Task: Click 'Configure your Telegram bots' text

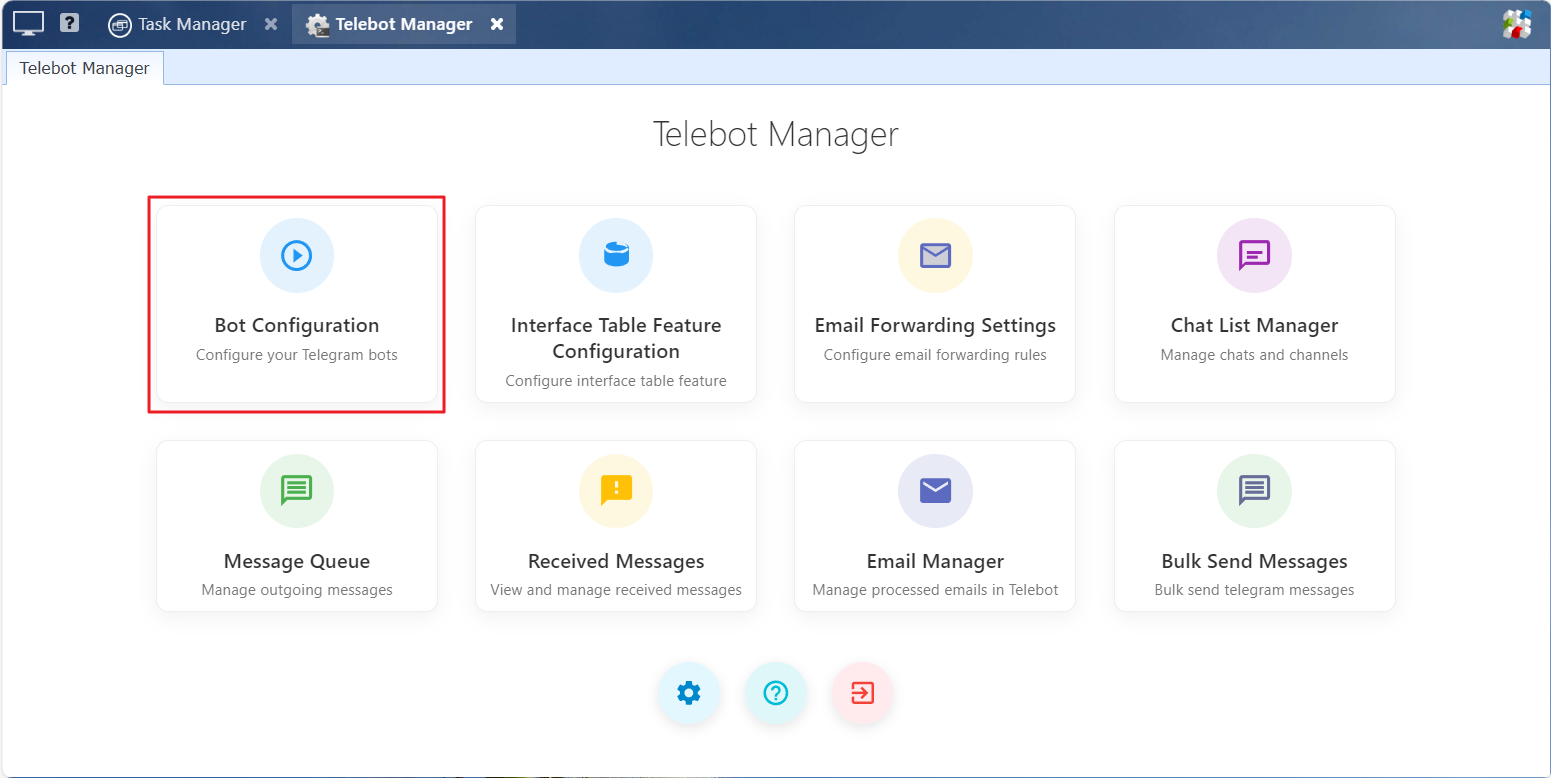Action: [297, 355]
